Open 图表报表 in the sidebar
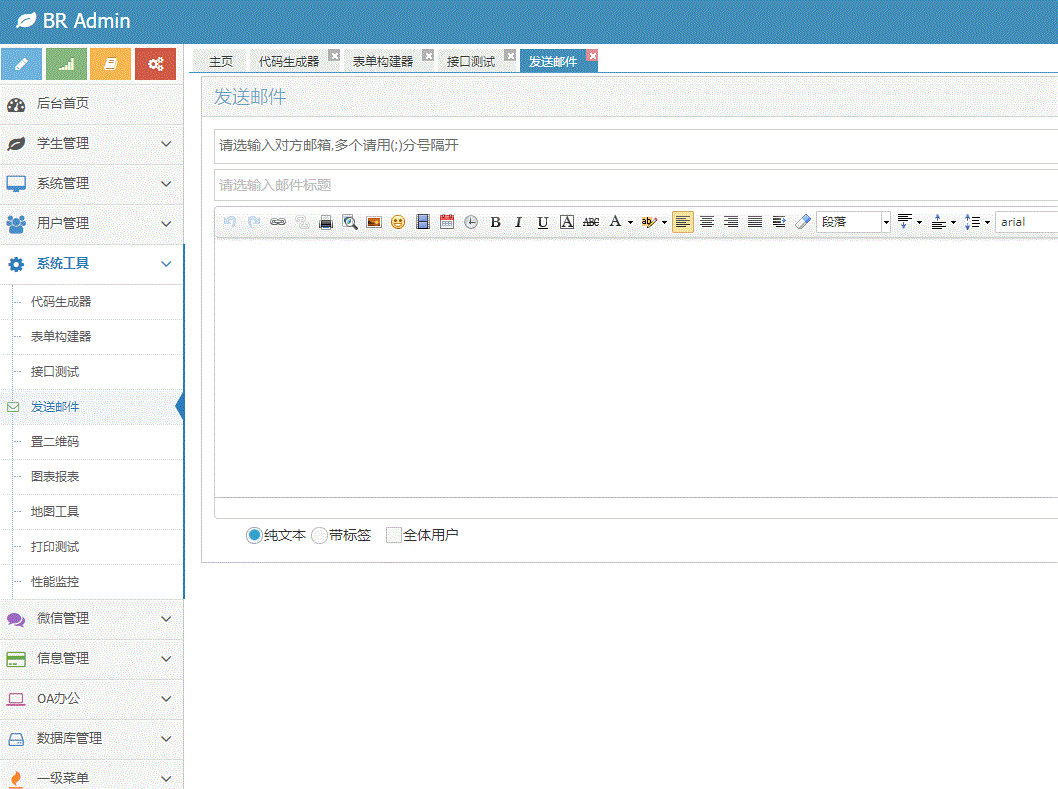 tap(92, 477)
